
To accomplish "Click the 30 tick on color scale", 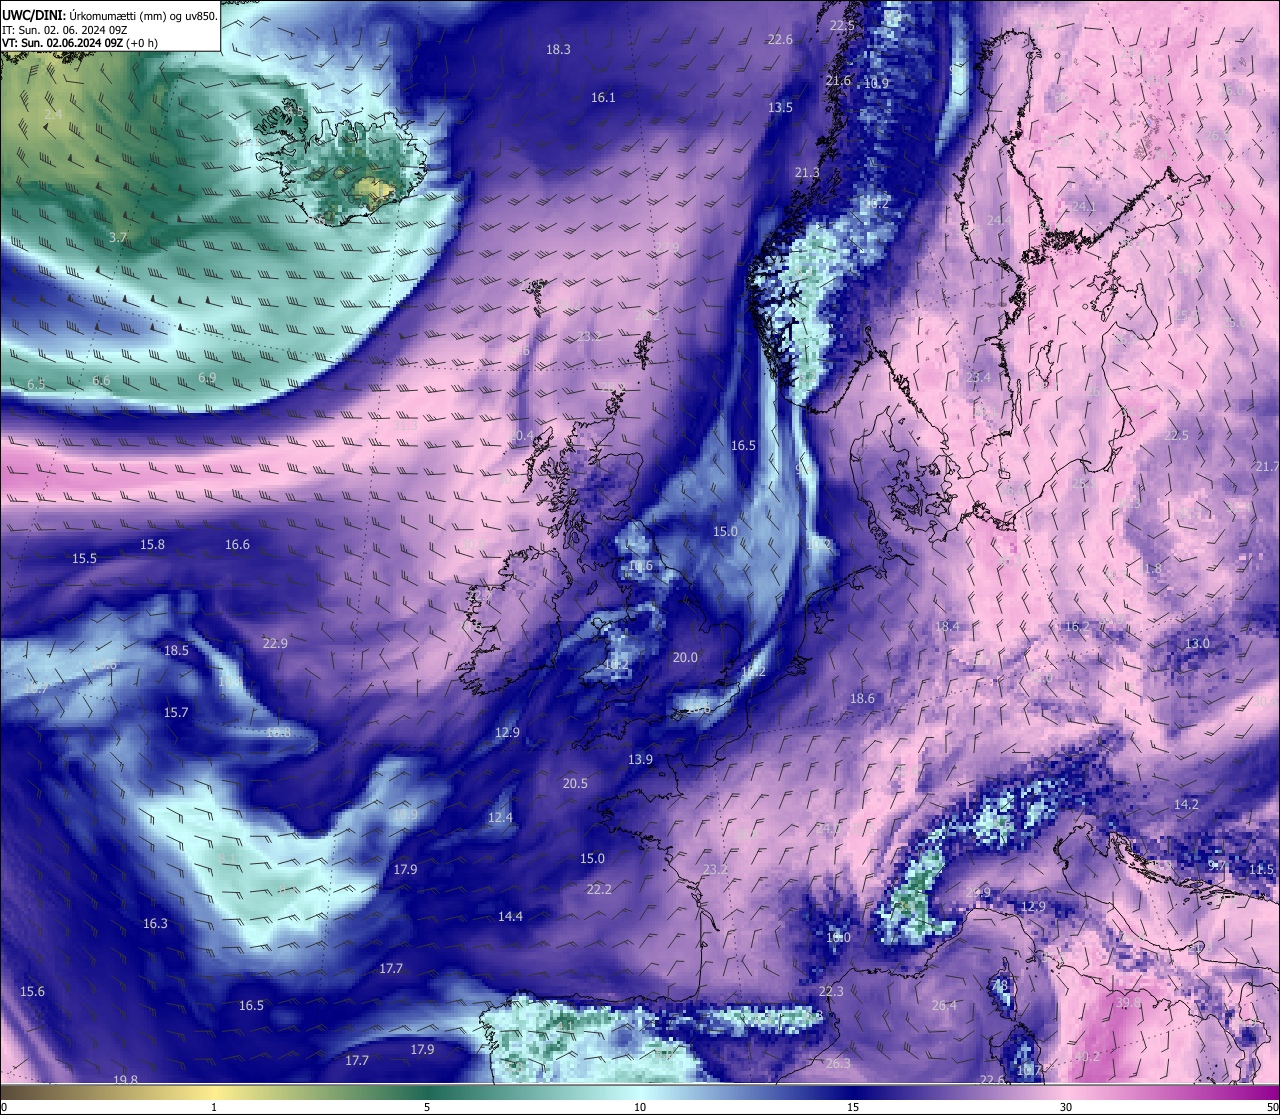I will coord(1066,1107).
